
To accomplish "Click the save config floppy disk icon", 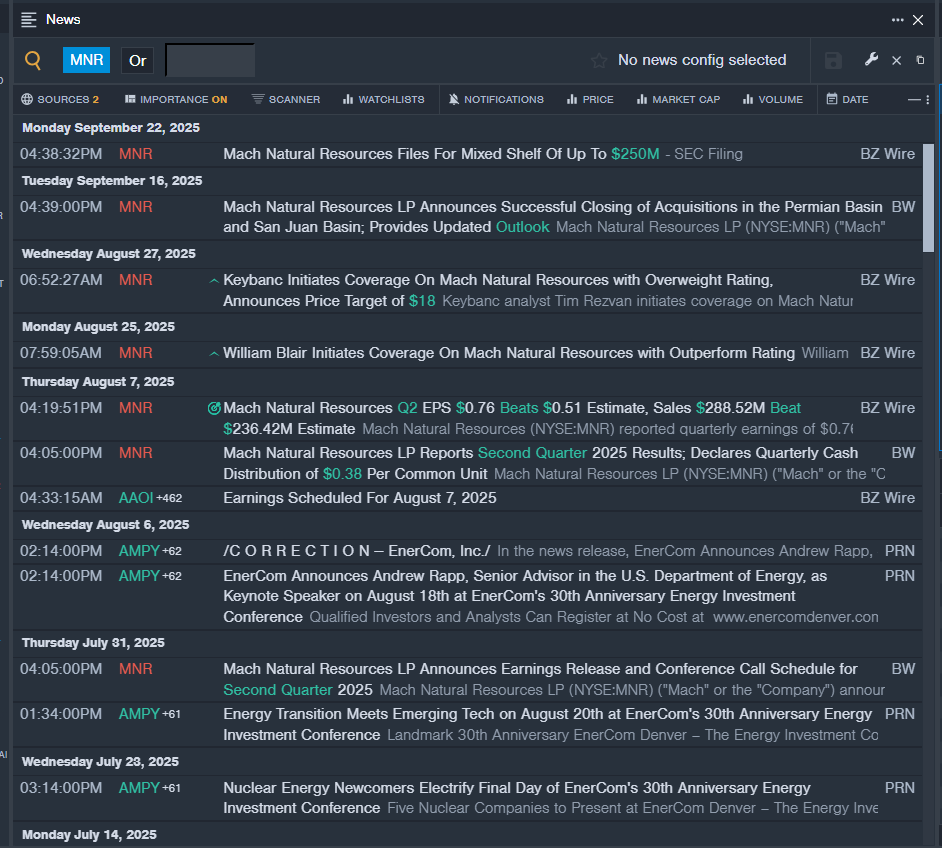I will [x=833, y=61].
